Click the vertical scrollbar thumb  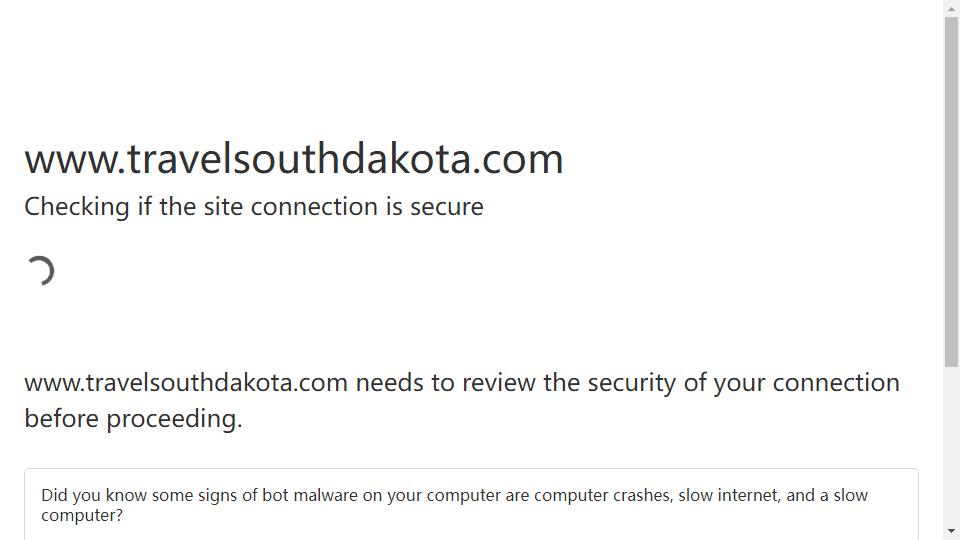951,192
